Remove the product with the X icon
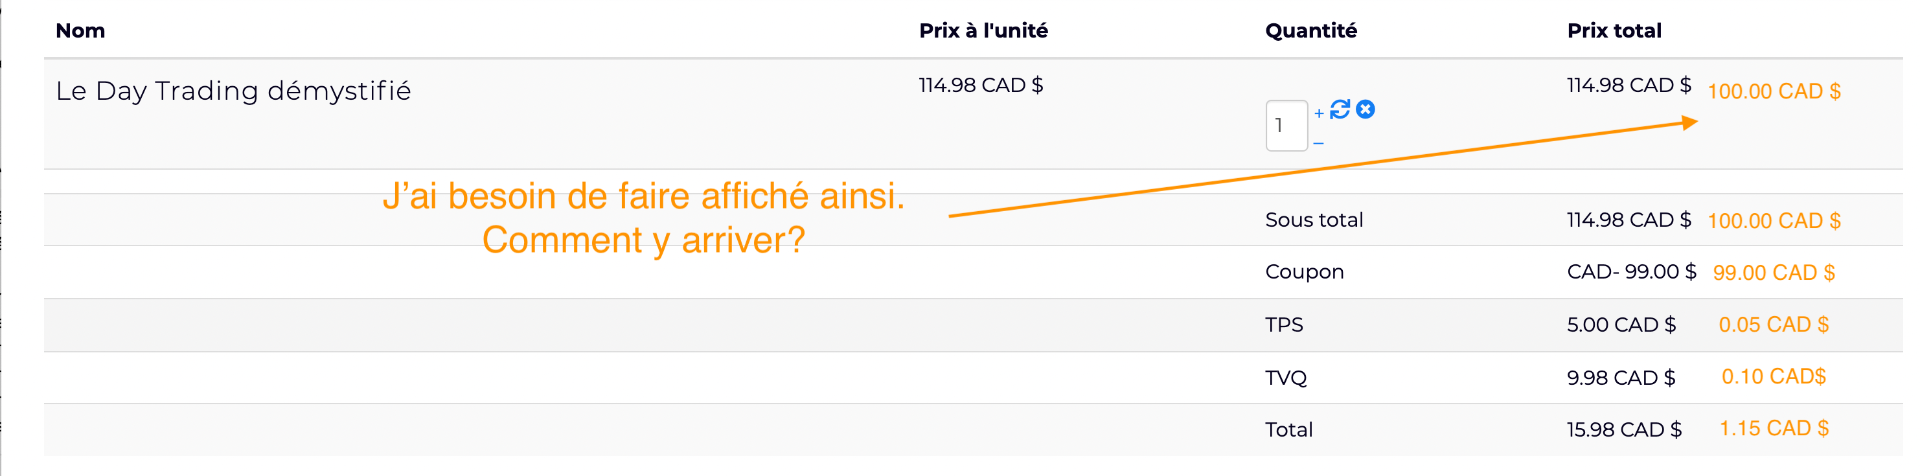 [x=1365, y=109]
